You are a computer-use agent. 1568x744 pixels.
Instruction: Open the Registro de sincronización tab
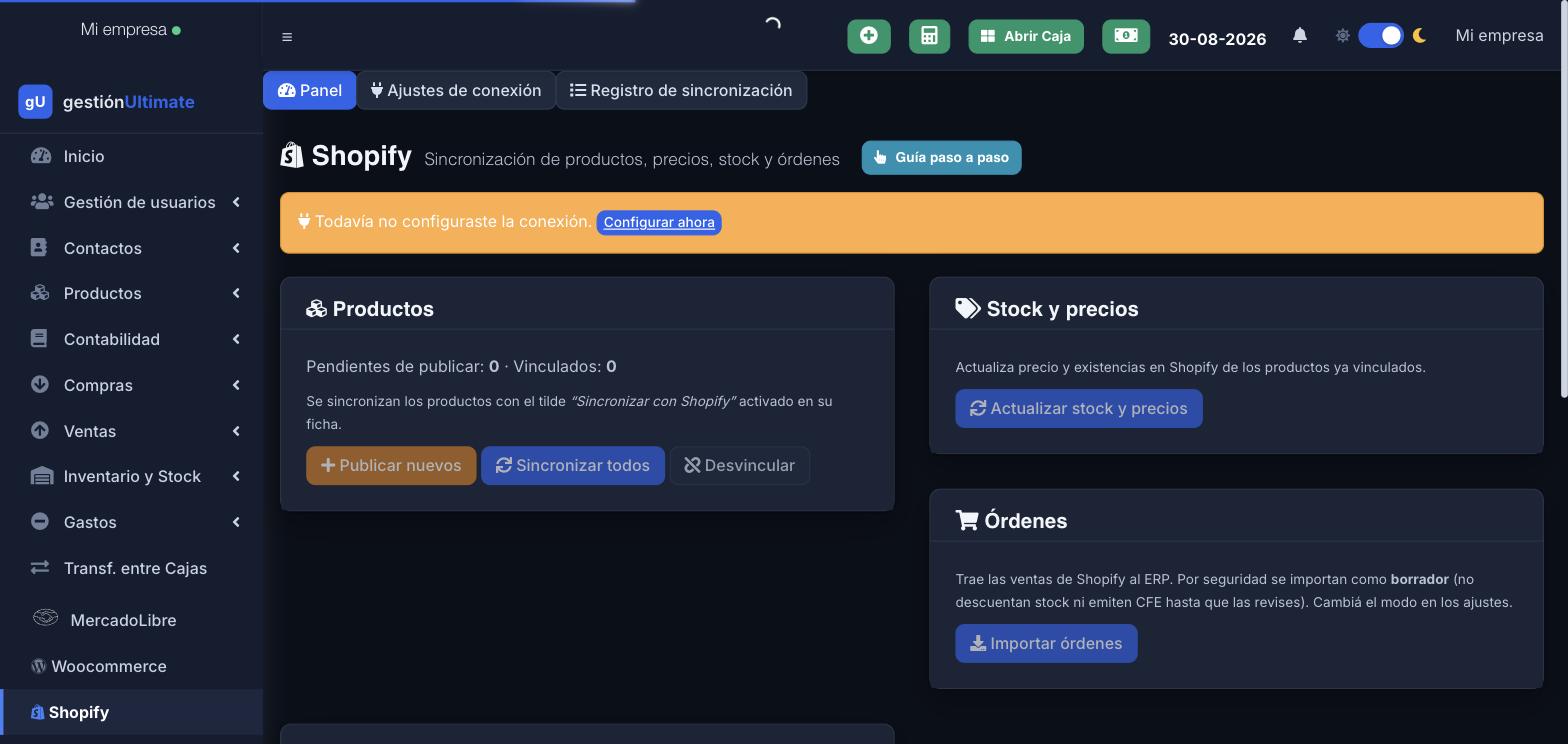[x=681, y=90]
